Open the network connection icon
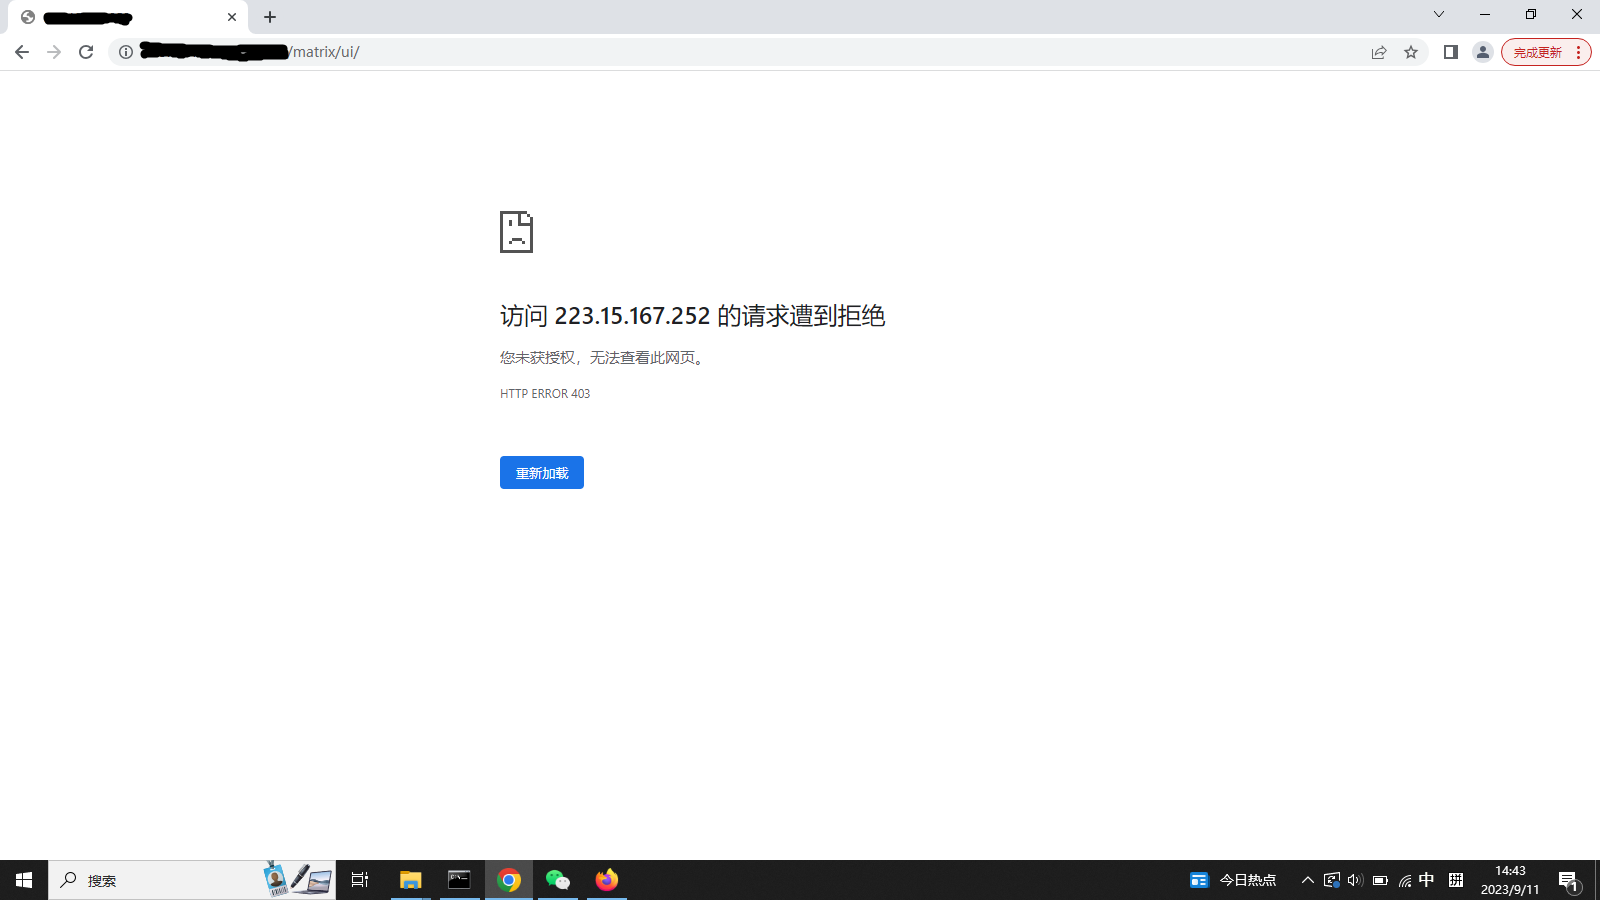 coord(1405,880)
